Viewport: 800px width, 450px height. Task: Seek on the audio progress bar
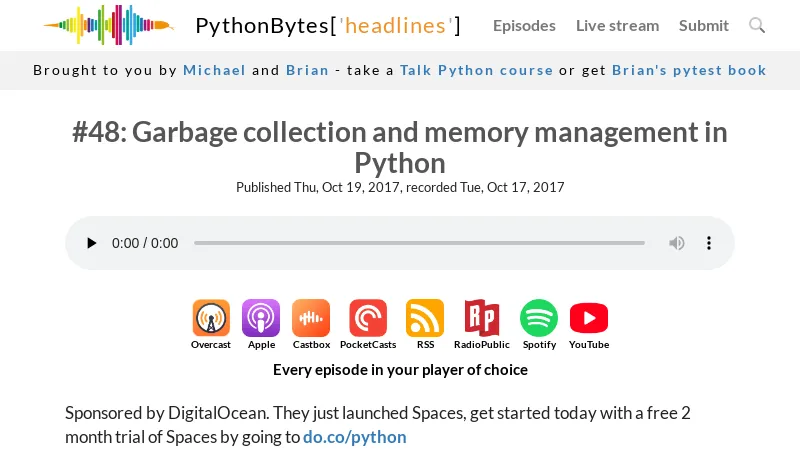coord(419,243)
